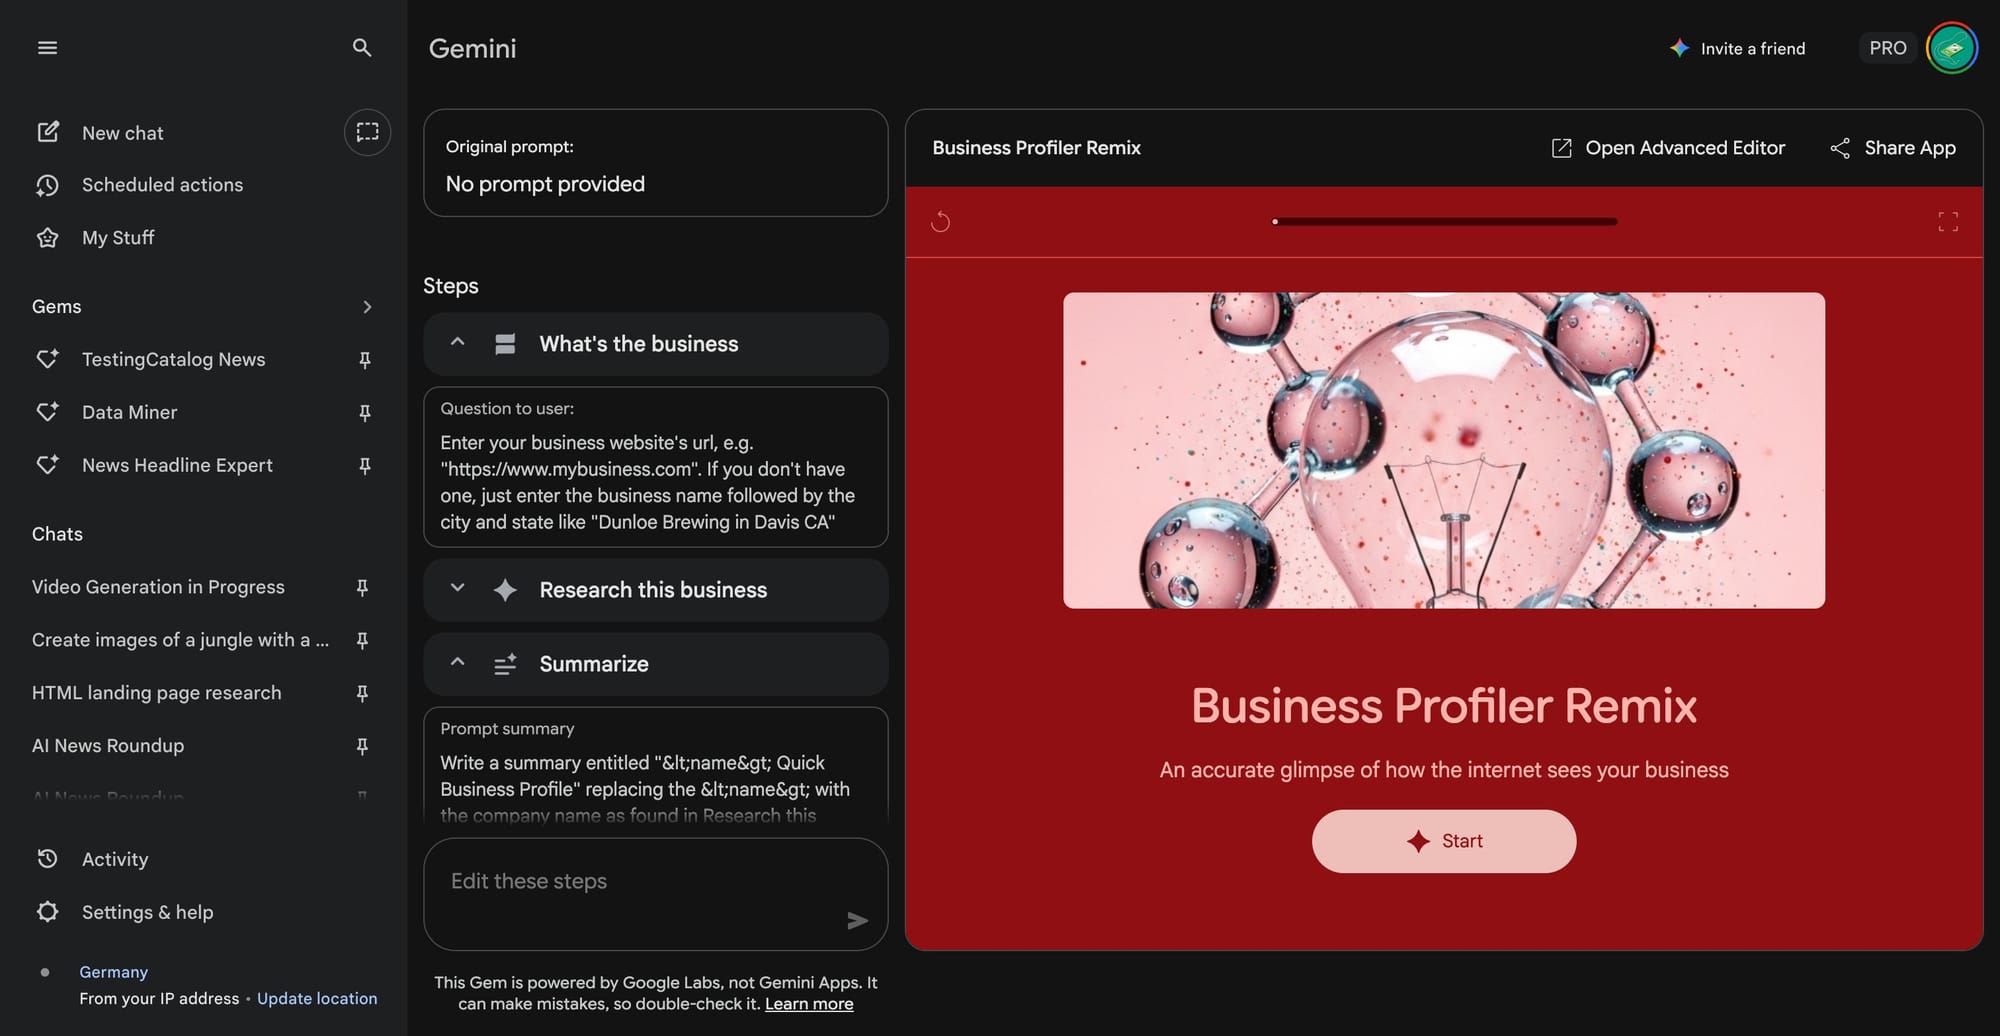Screen dimensions: 2000x1036
Task: Click the profile avatar picture
Action: tap(1951, 48)
